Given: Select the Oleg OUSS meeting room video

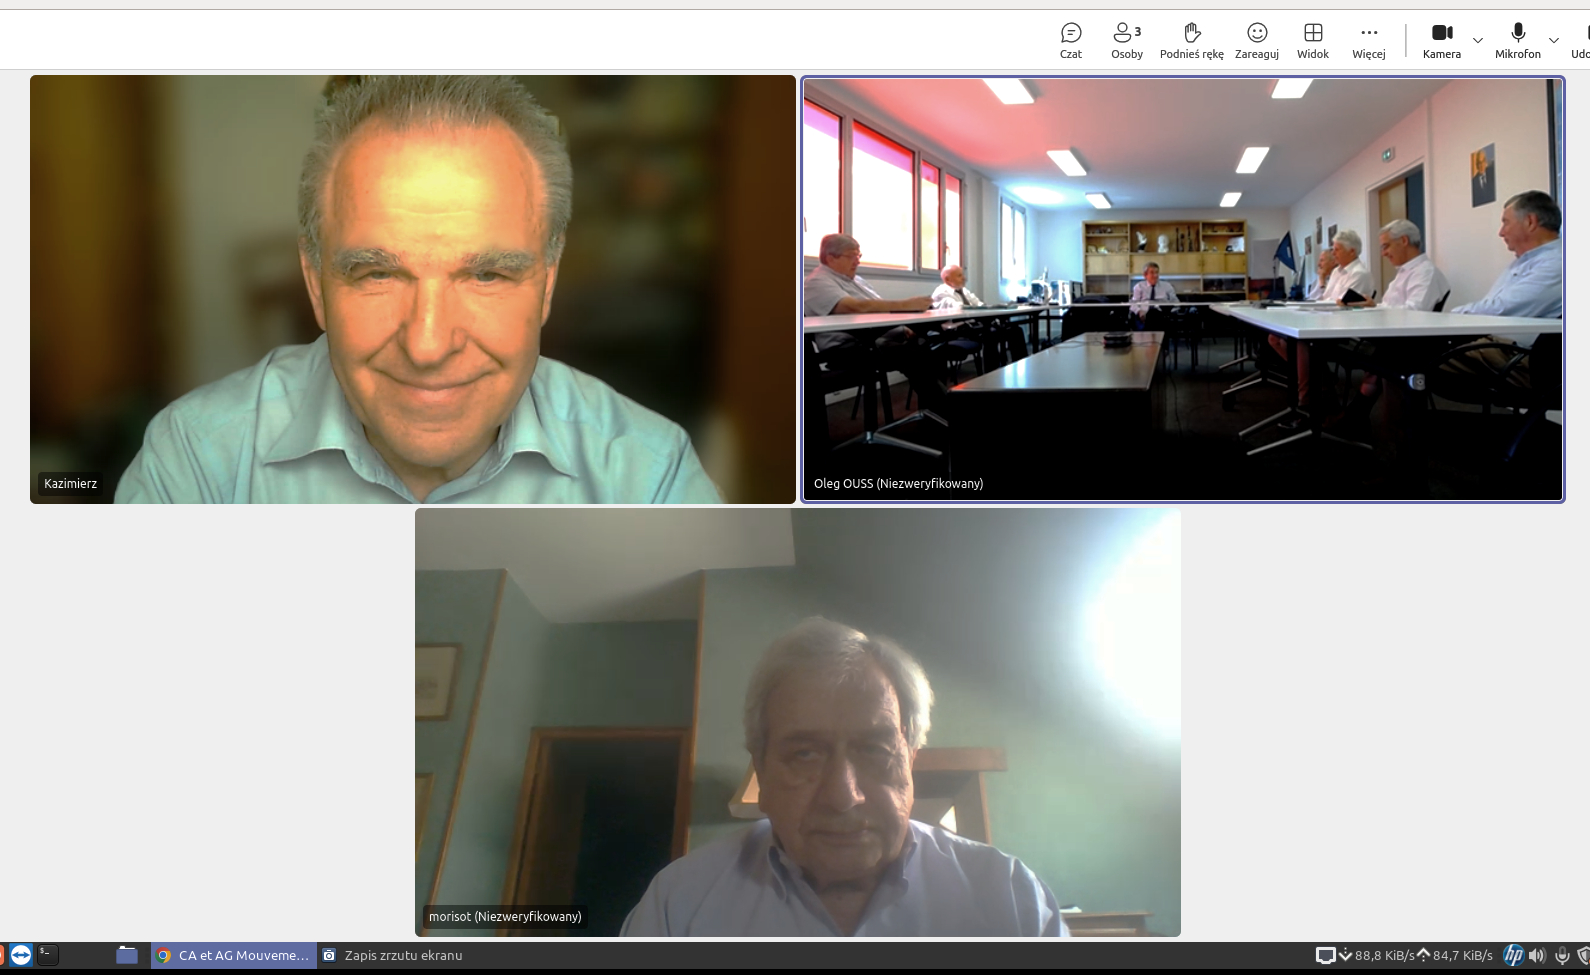Looking at the screenshot, I should pyautogui.click(x=1183, y=289).
